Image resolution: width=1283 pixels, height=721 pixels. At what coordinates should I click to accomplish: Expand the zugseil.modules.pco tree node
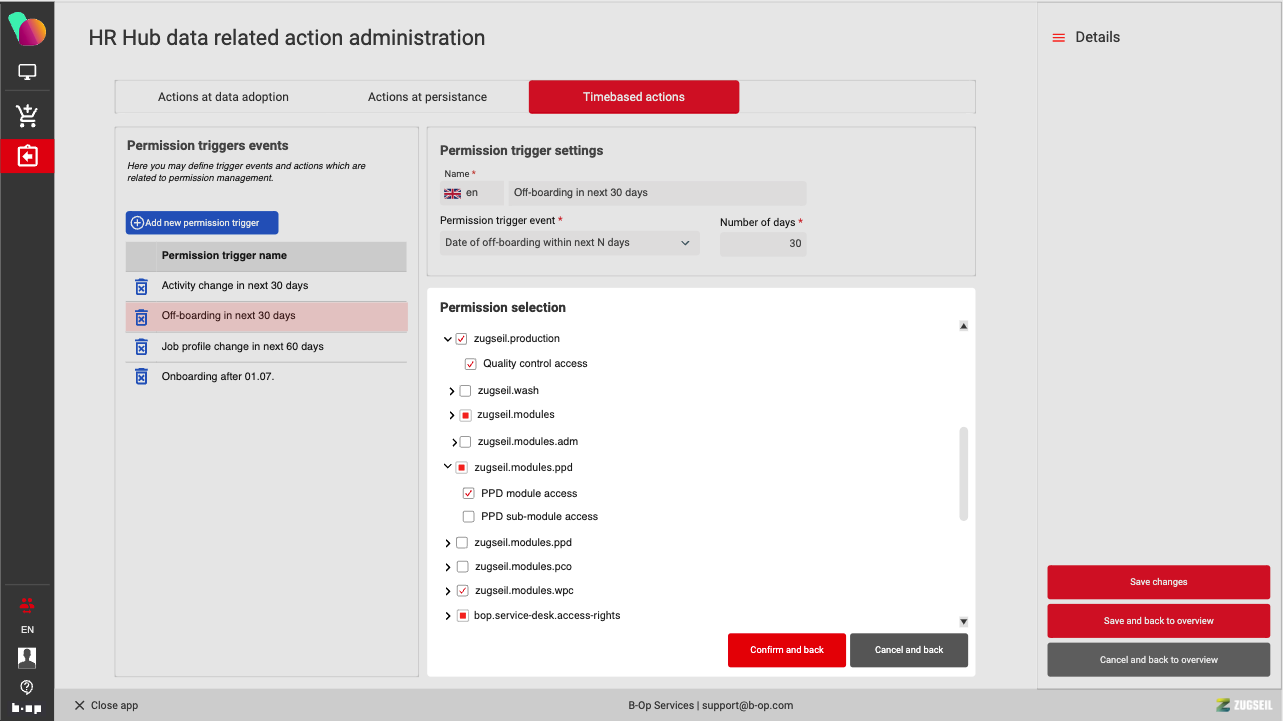(447, 568)
